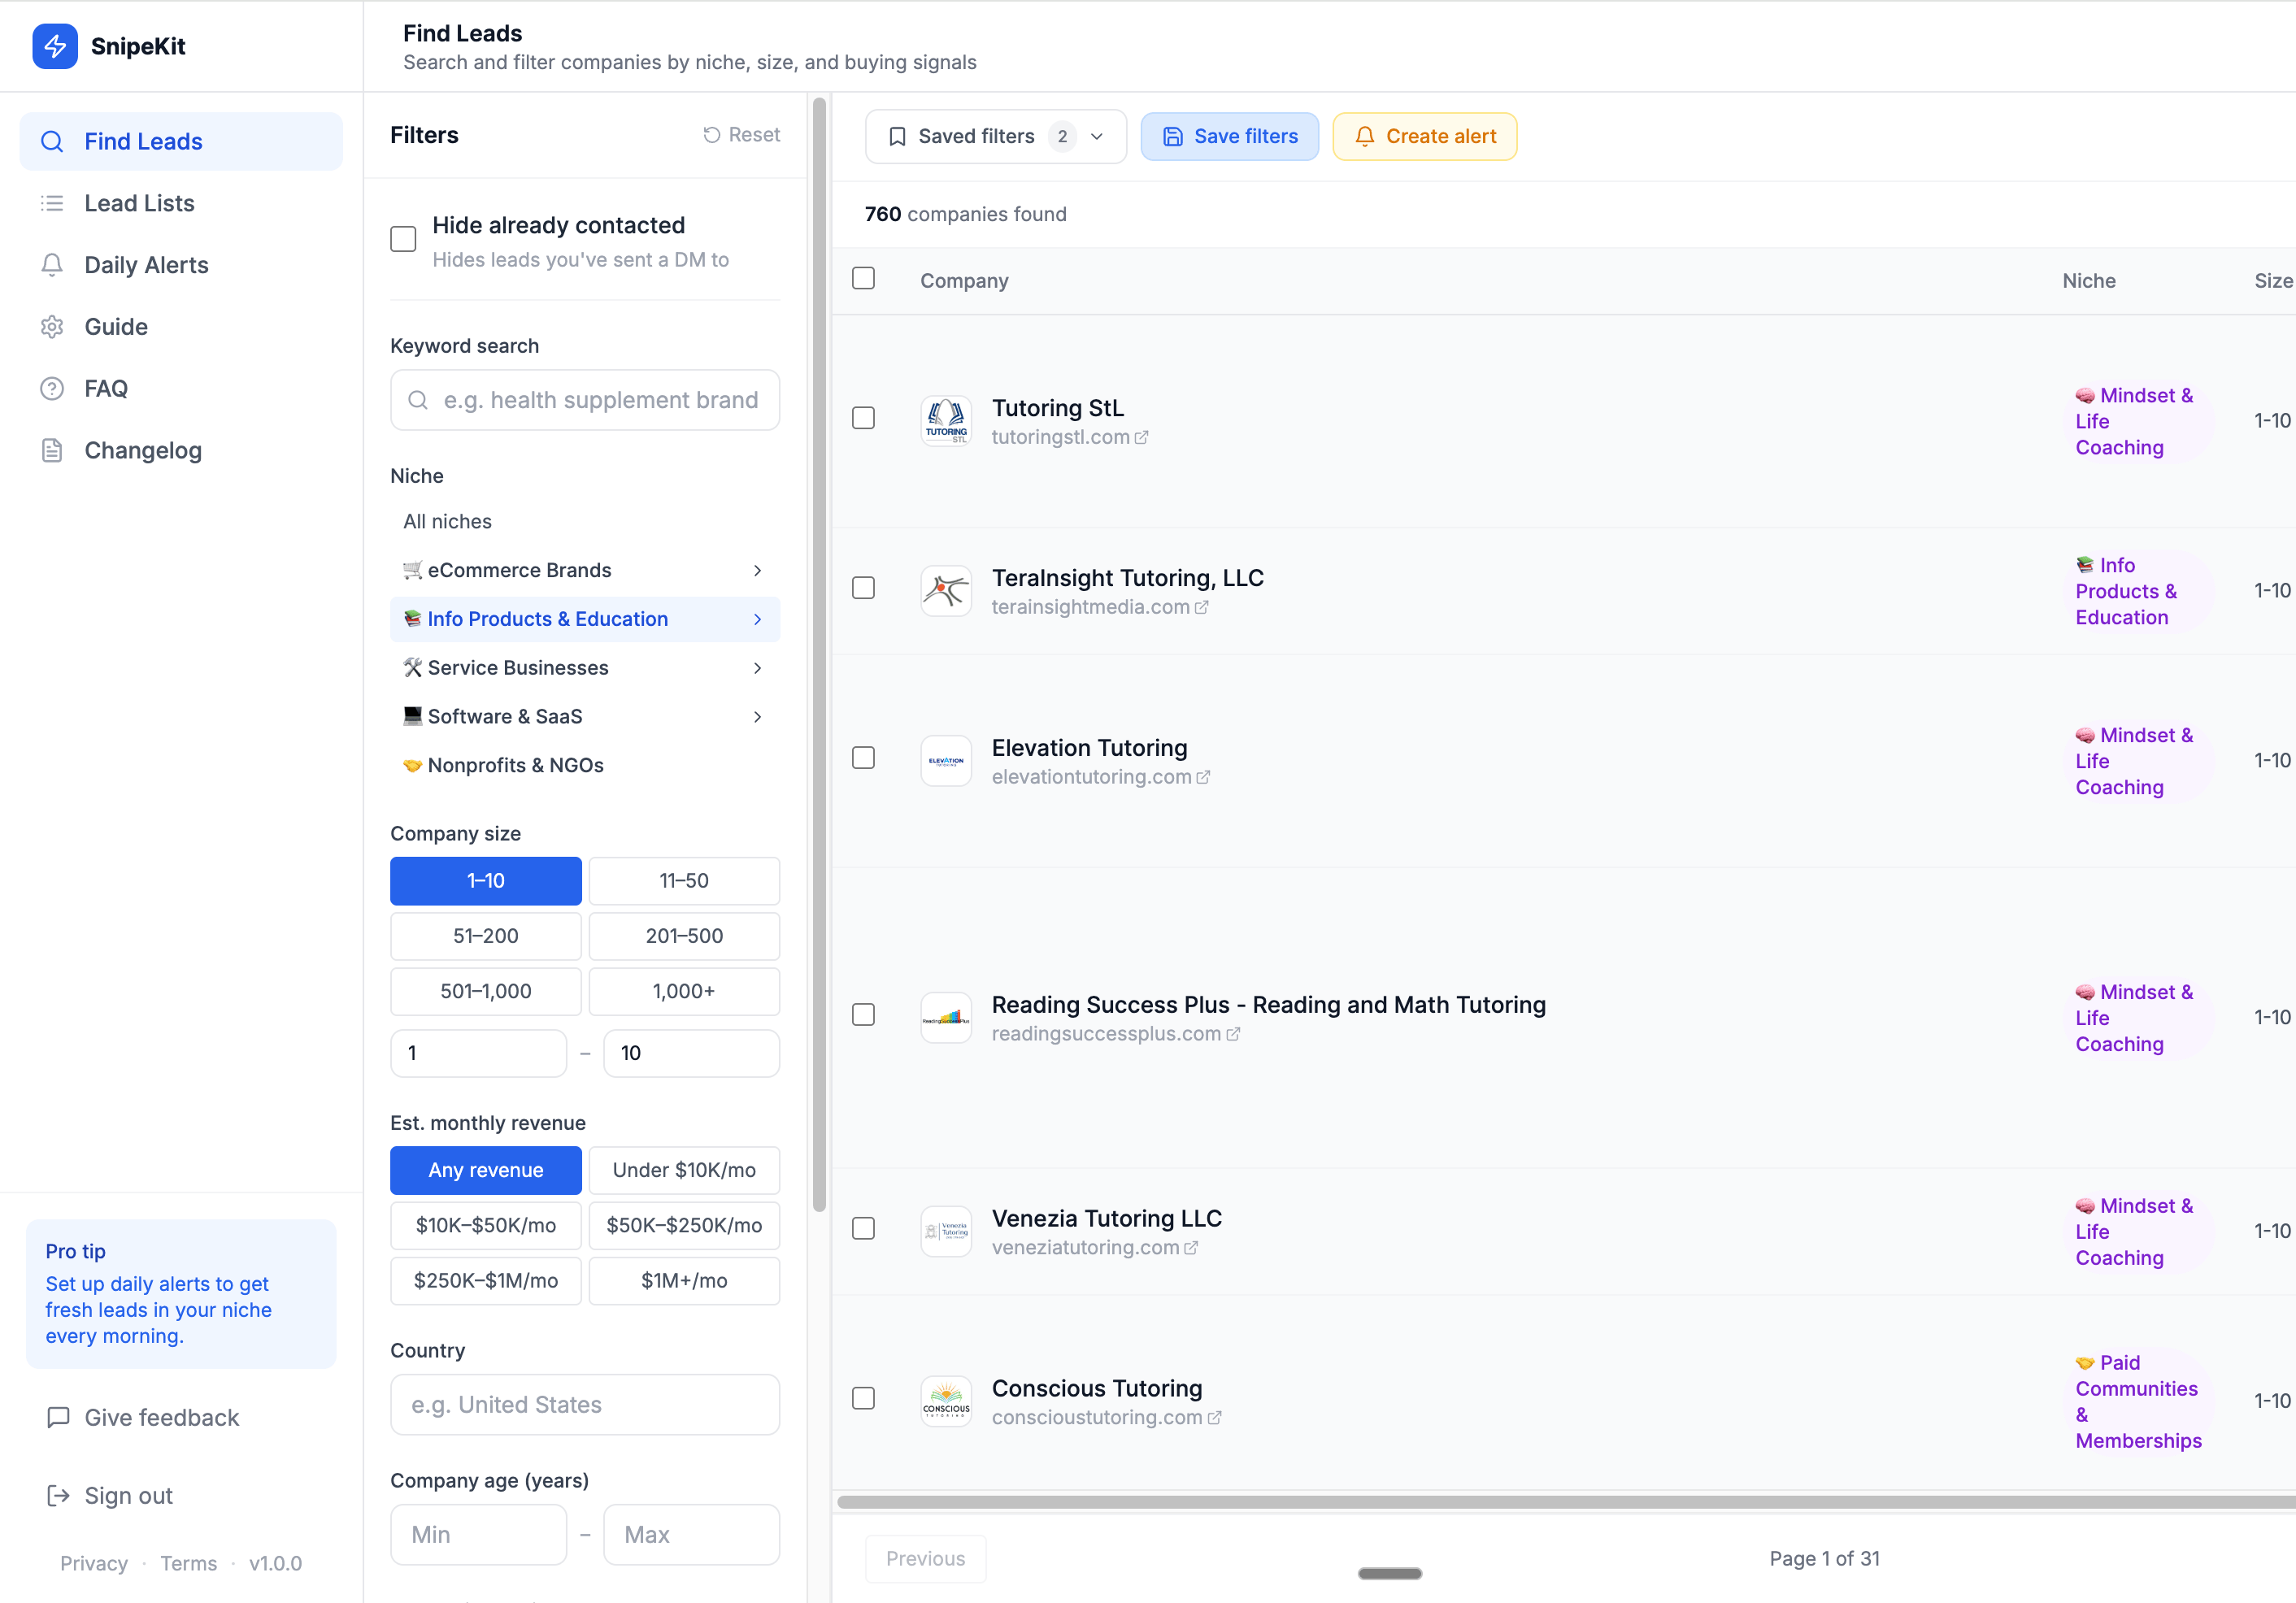Click the FAQ question mark icon

point(52,389)
